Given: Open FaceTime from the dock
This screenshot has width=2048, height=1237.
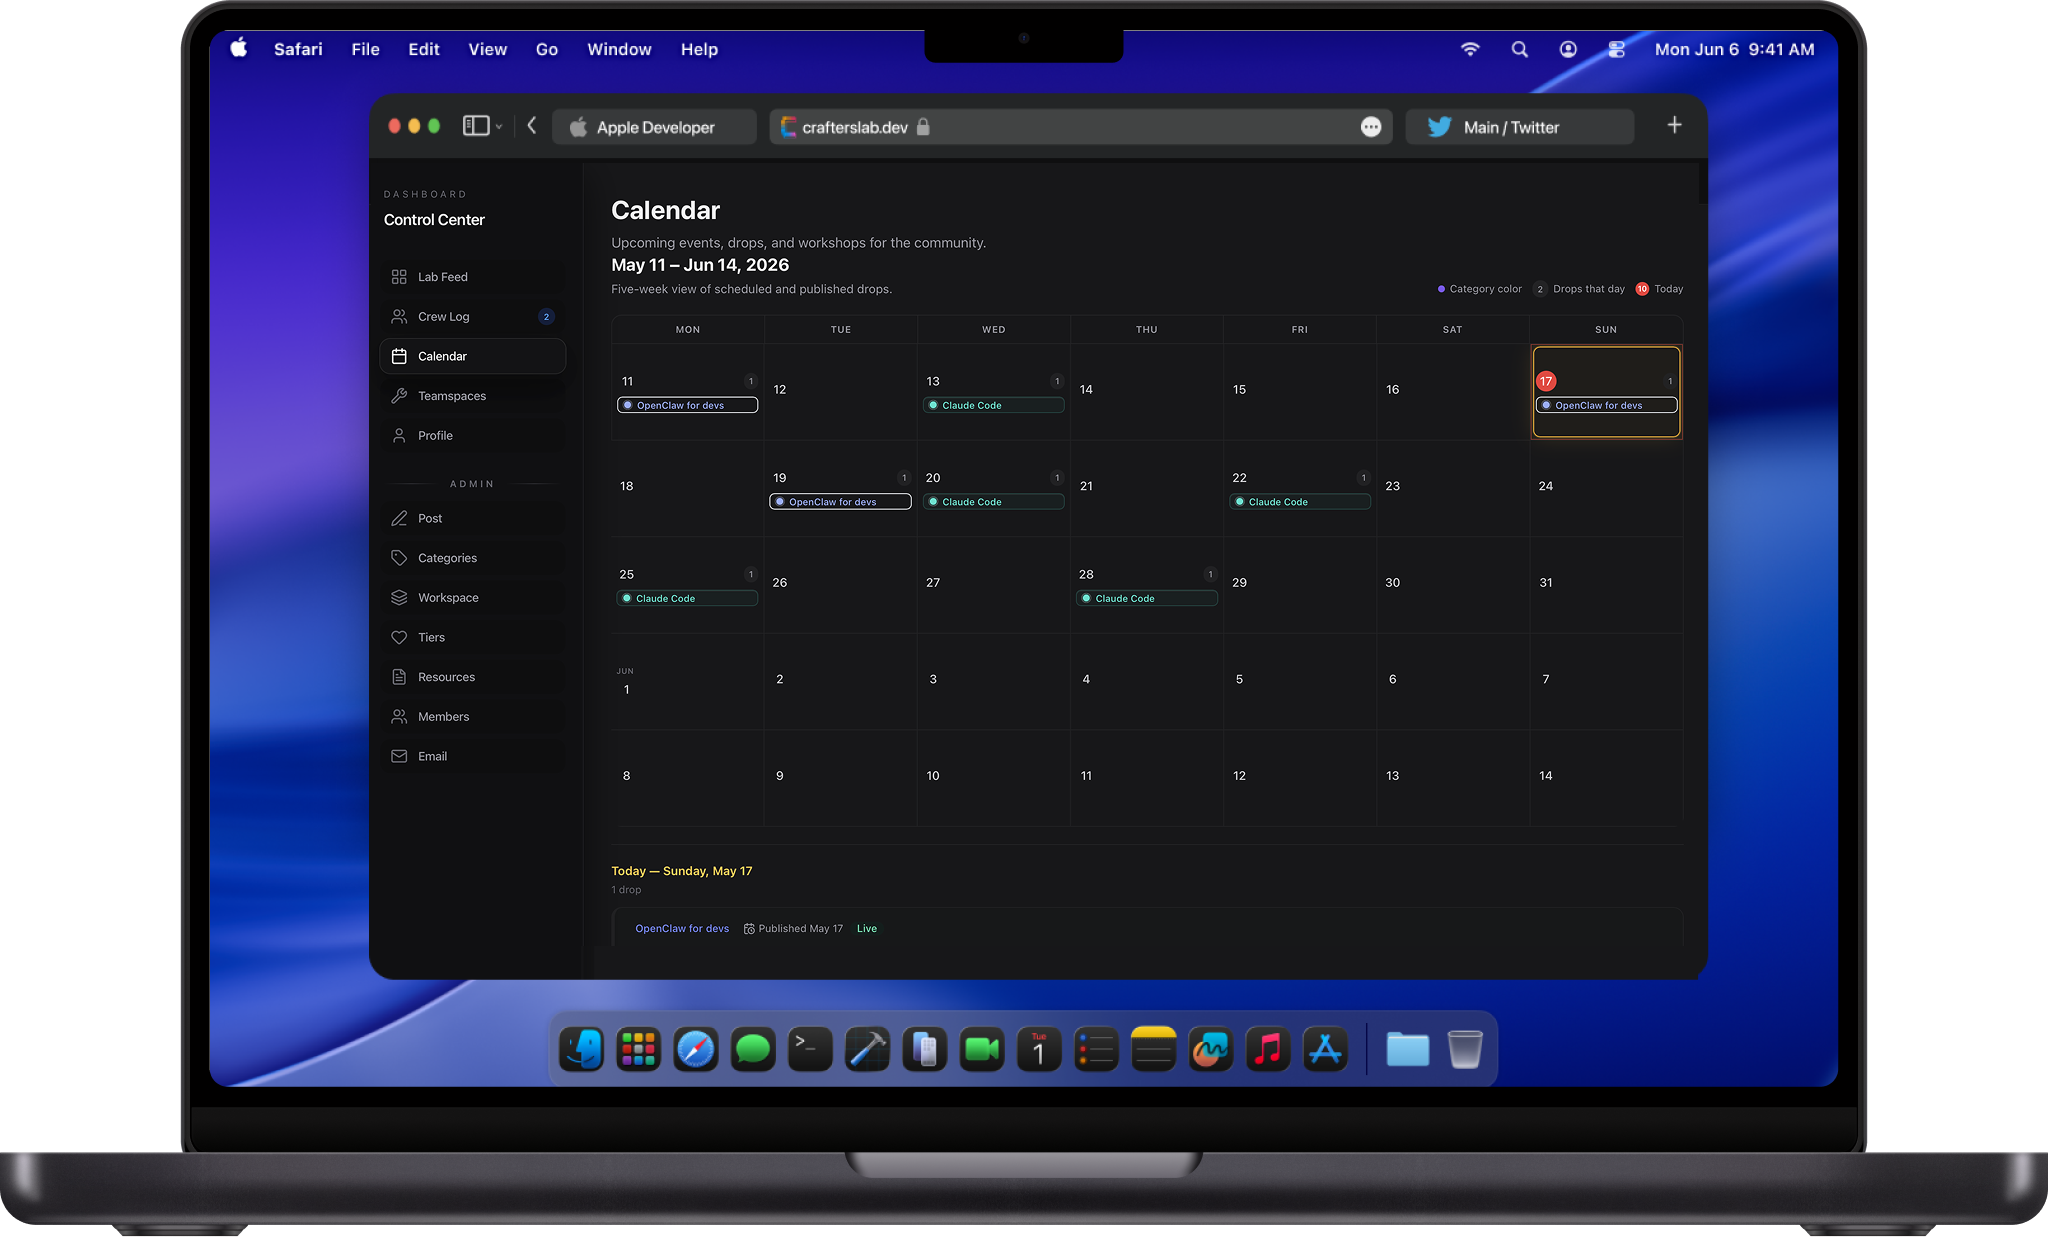Looking at the screenshot, I should (982, 1049).
